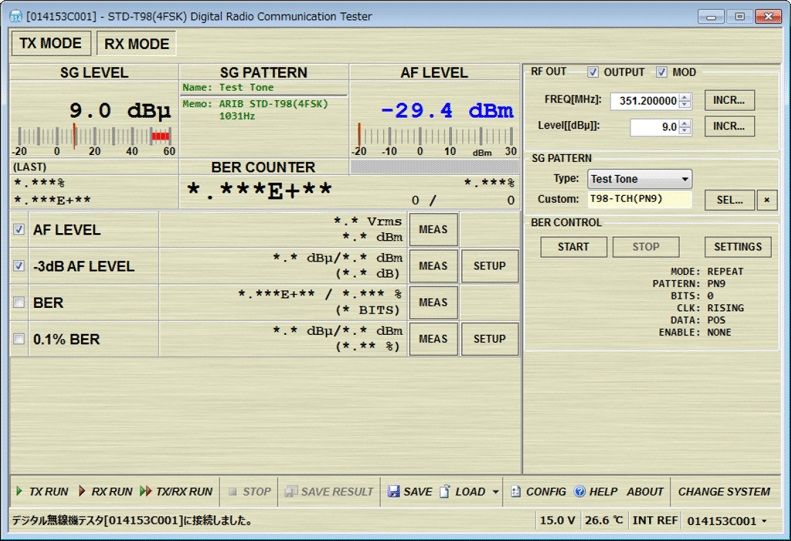Screen dimensions: 791x541
Task: Uncheck the MOD checkbox
Action: pos(662,72)
